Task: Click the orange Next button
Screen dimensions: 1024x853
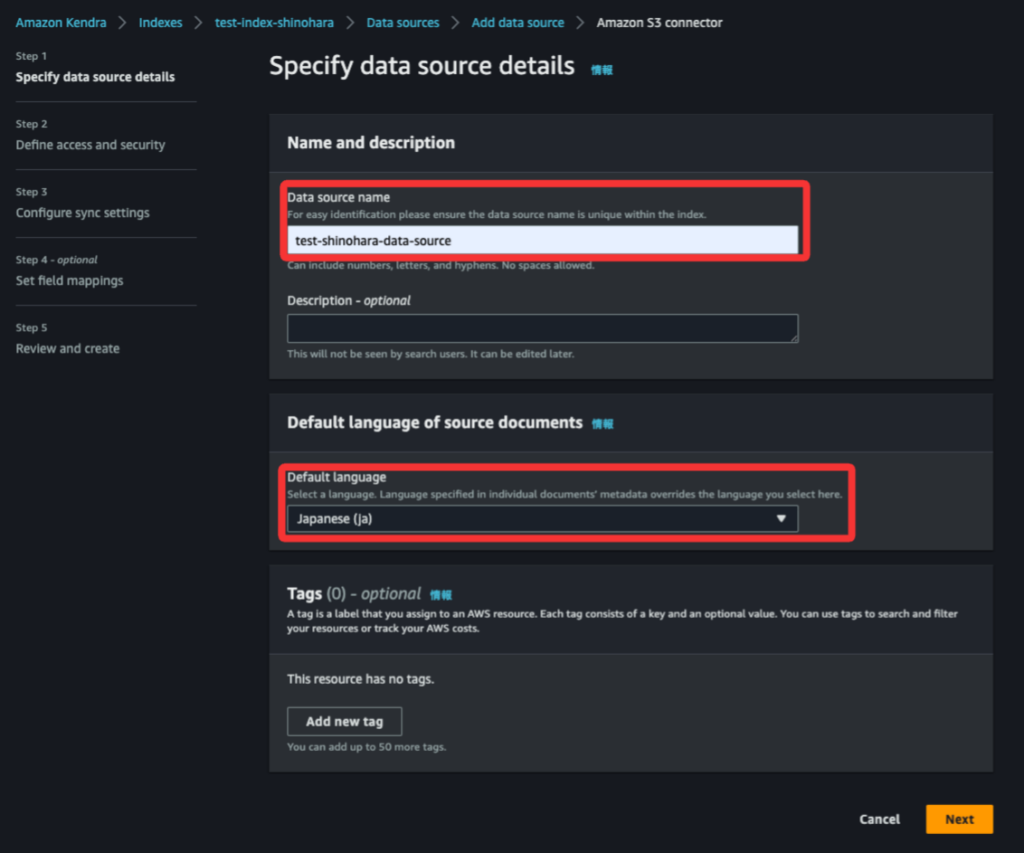Action: click(958, 819)
